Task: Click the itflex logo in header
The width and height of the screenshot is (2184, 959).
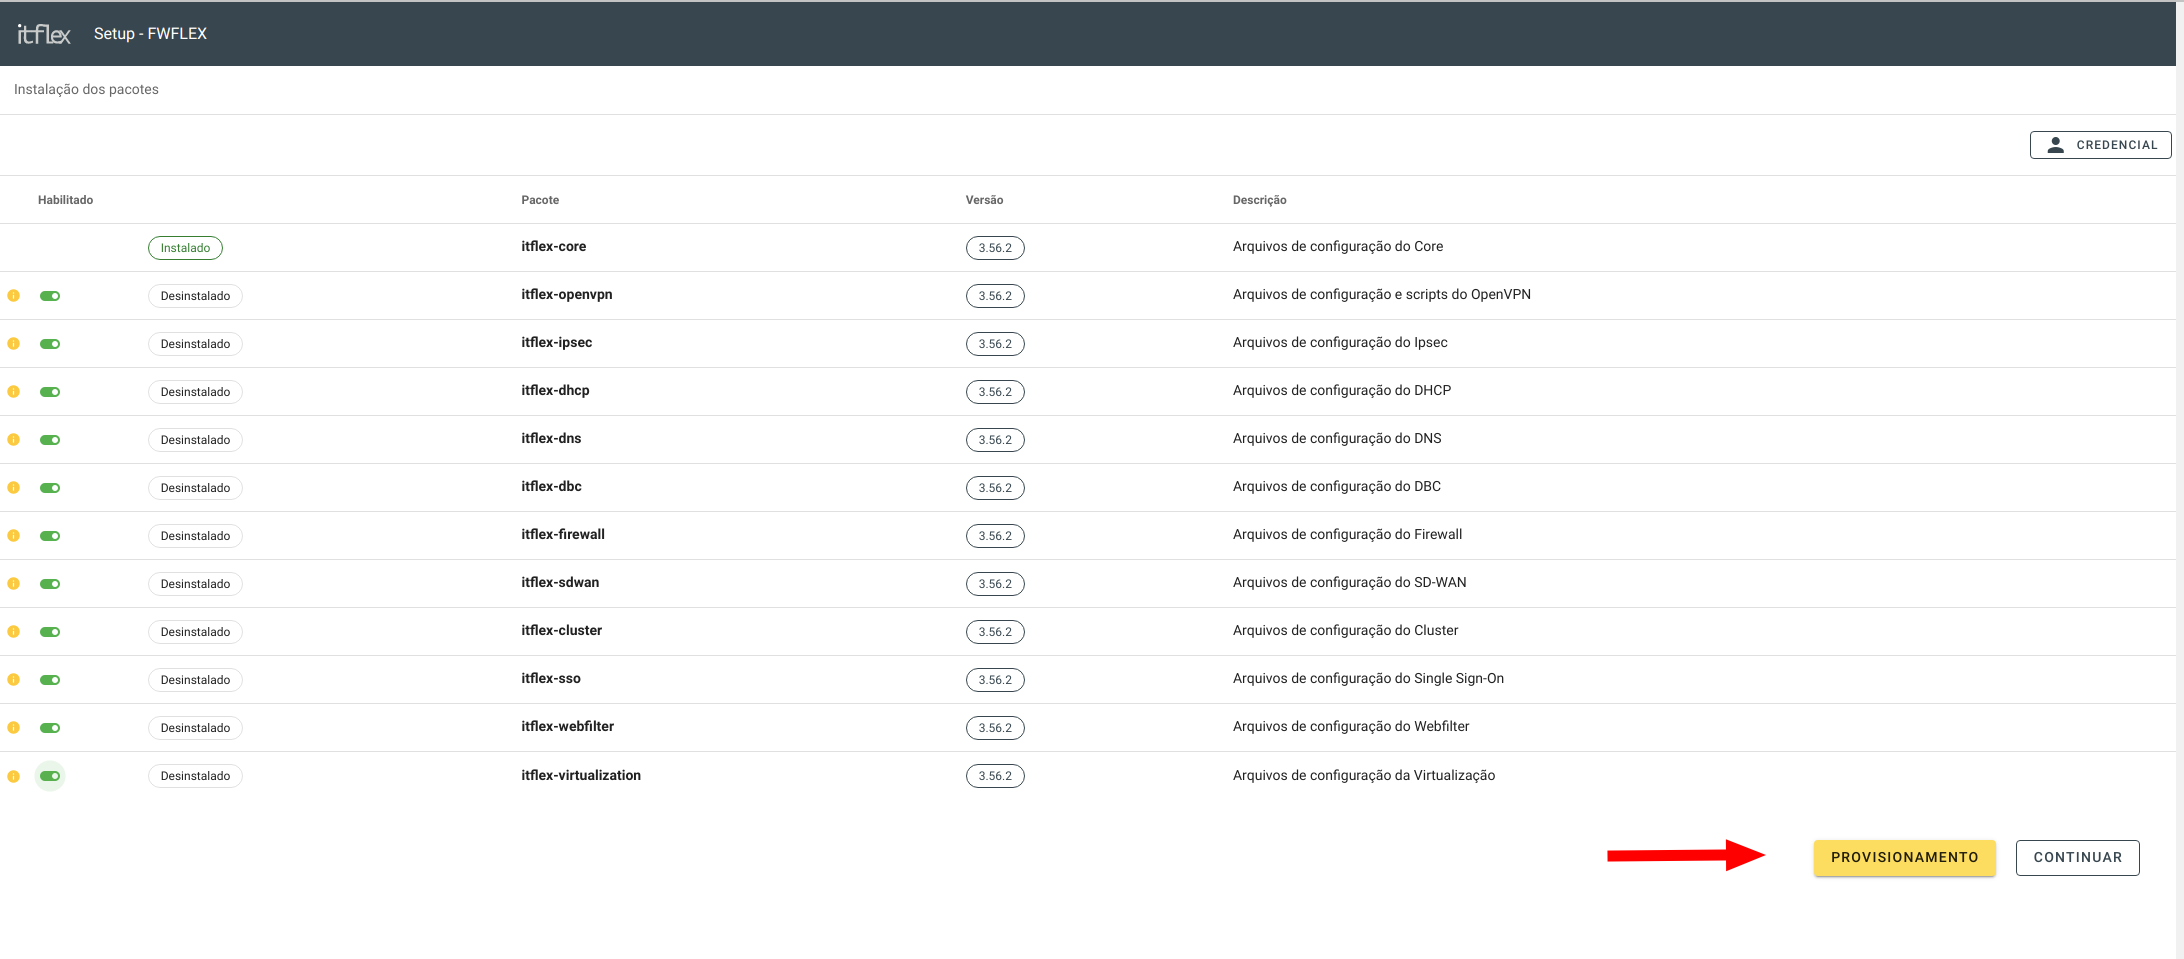Action: [x=44, y=34]
